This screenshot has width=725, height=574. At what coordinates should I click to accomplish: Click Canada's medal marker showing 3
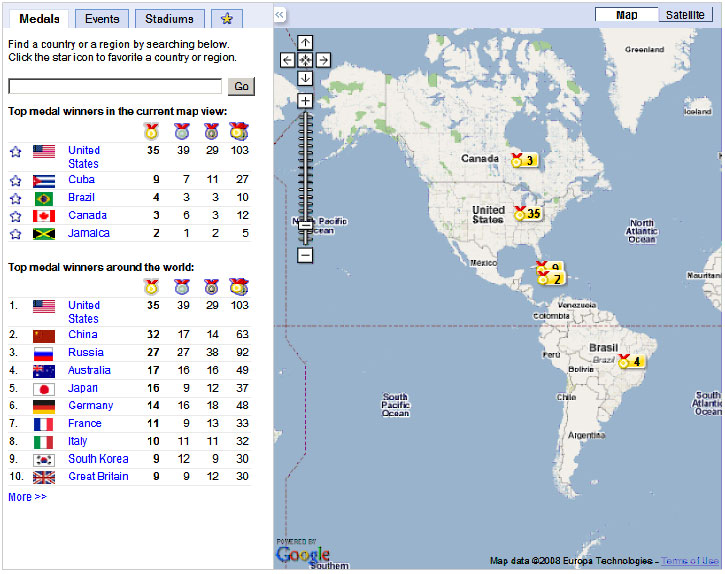[x=523, y=160]
